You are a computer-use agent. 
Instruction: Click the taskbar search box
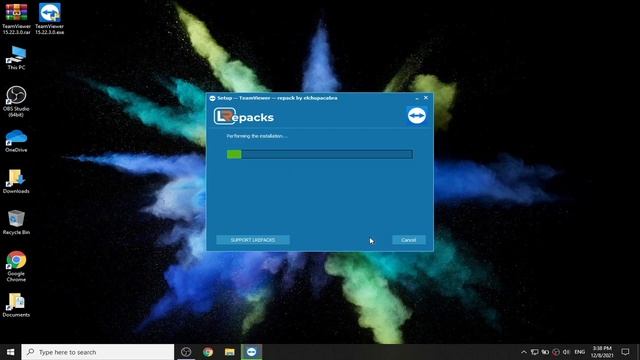click(x=98, y=352)
